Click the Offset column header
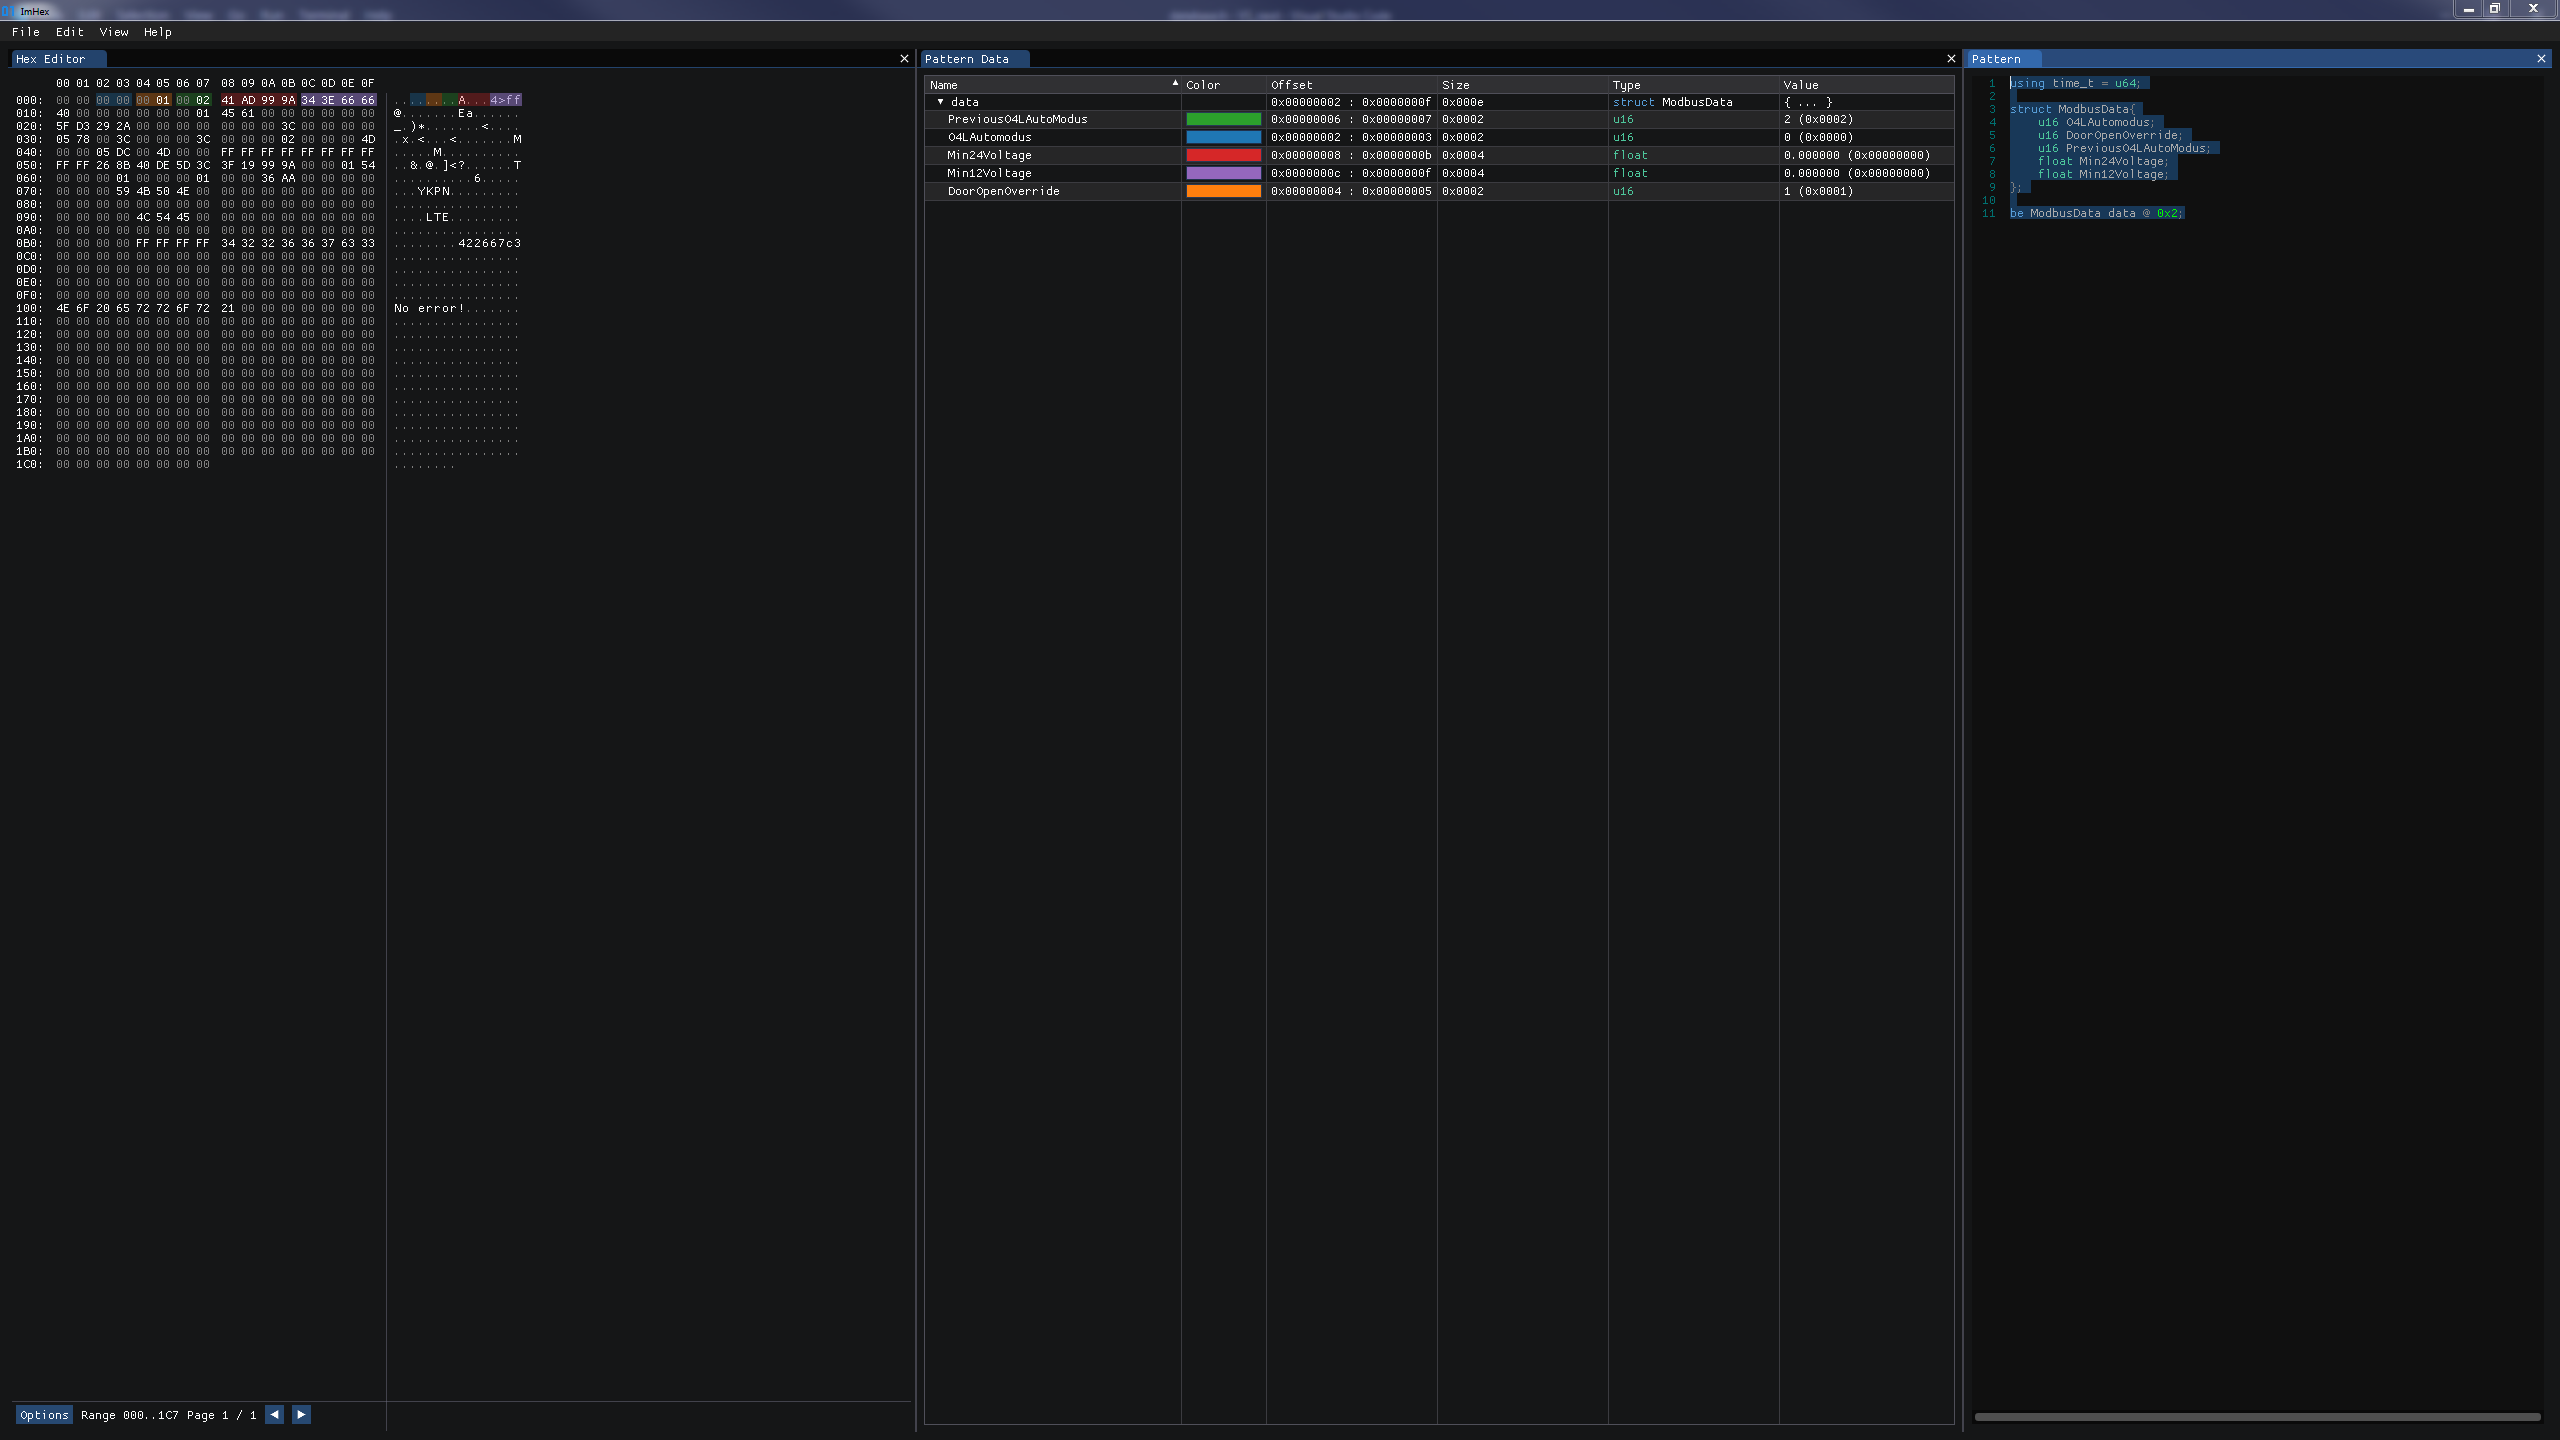Screen dimensions: 2560x1440 pos(1351,85)
